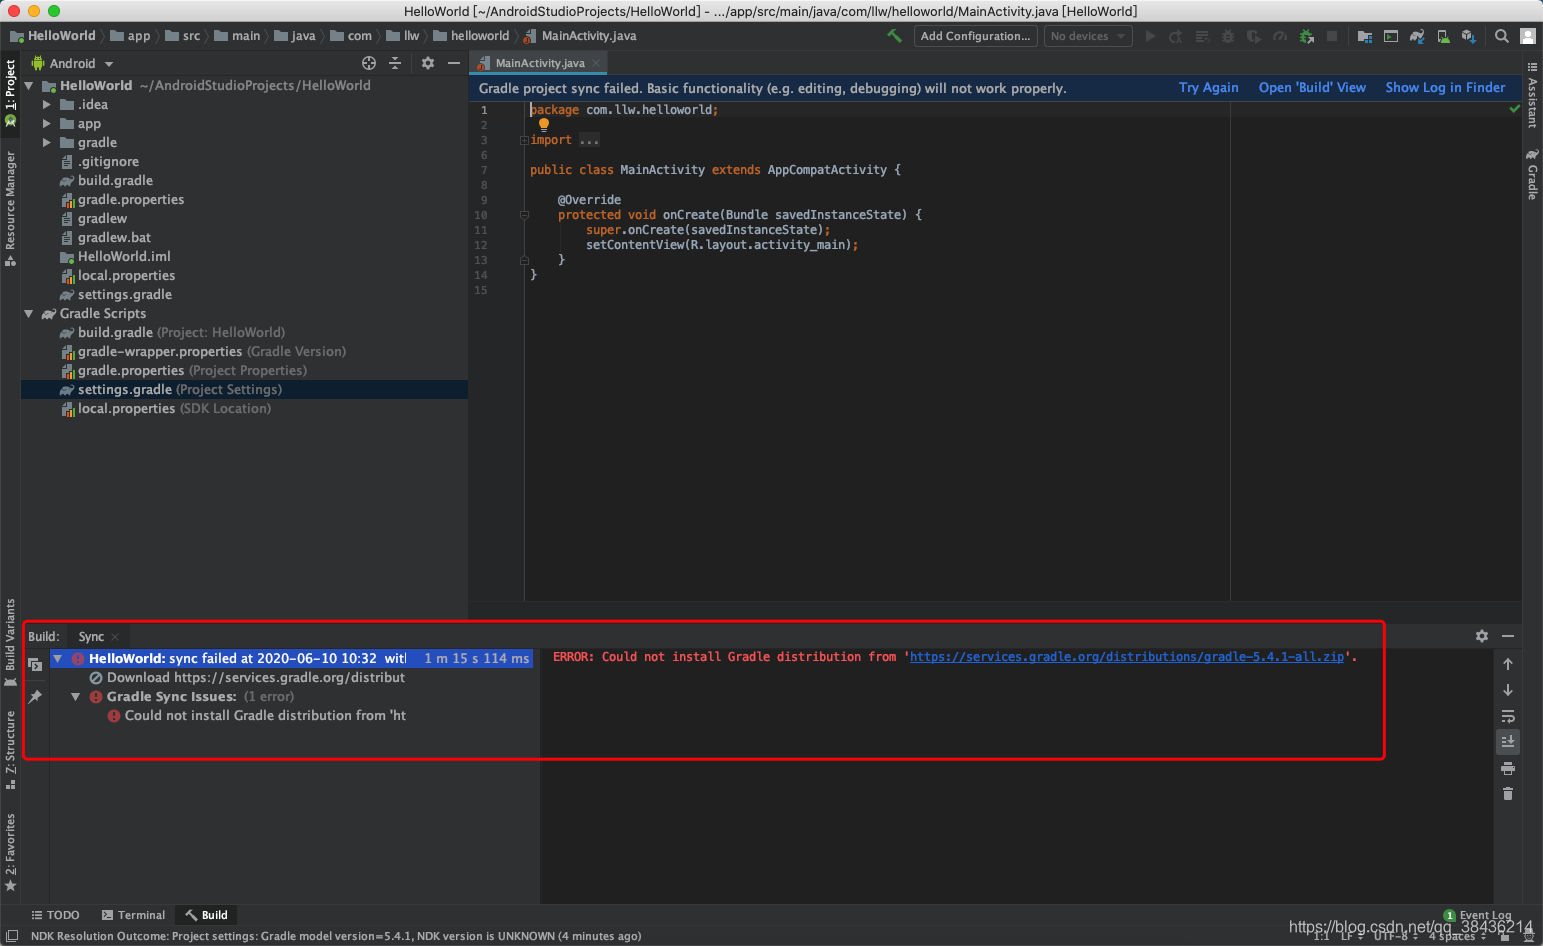Click the user account avatar icon
Viewport: 1543px width, 946px height.
[1528, 36]
